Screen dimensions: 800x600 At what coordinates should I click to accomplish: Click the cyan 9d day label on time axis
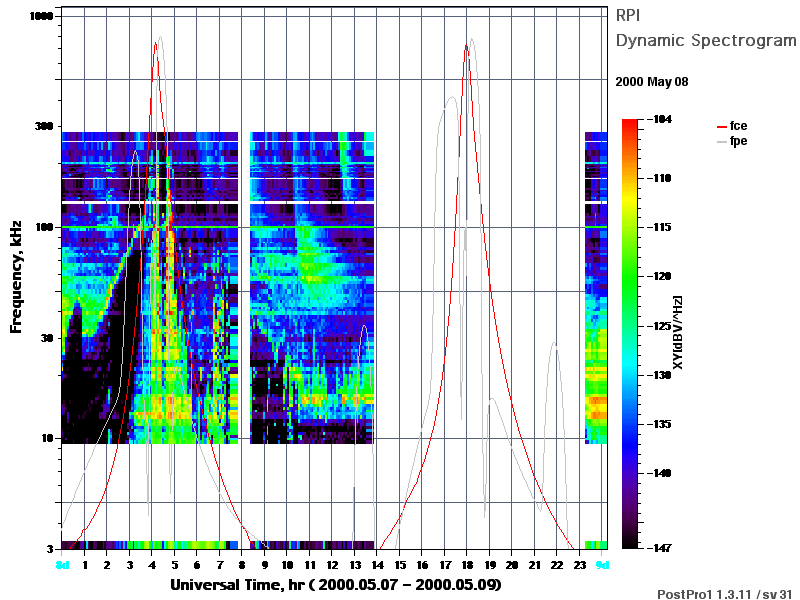(x=603, y=565)
